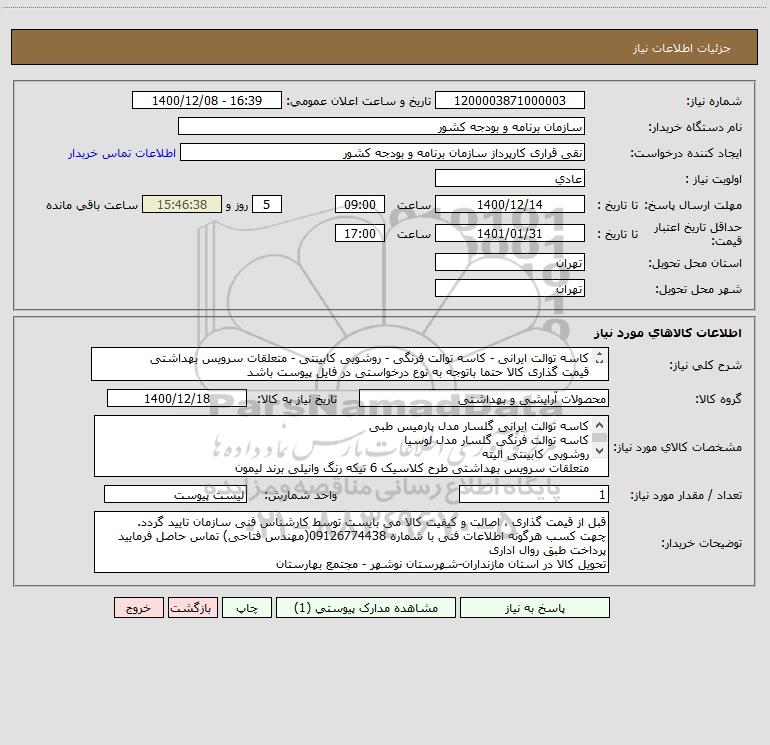Click buyer organization name field
Screen dimensions: 770x745
coord(381,126)
